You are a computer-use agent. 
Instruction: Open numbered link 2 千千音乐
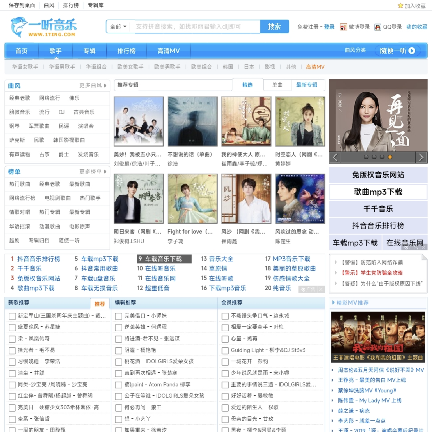coord(29,268)
